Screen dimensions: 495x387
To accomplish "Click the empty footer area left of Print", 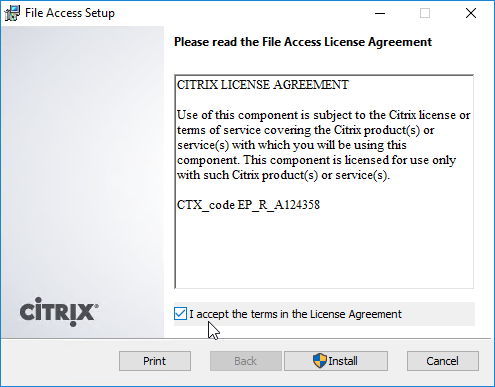I will (60, 362).
